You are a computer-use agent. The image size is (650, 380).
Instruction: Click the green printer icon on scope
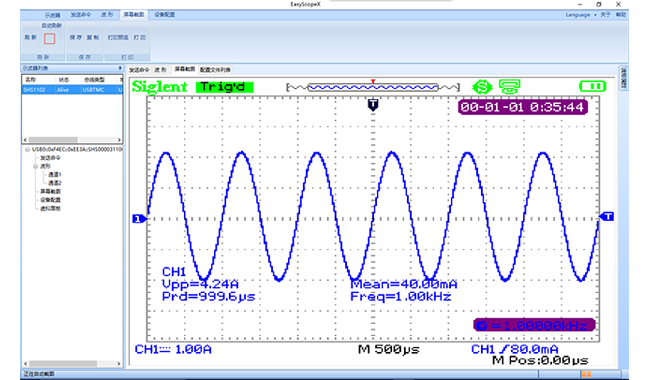(x=509, y=87)
